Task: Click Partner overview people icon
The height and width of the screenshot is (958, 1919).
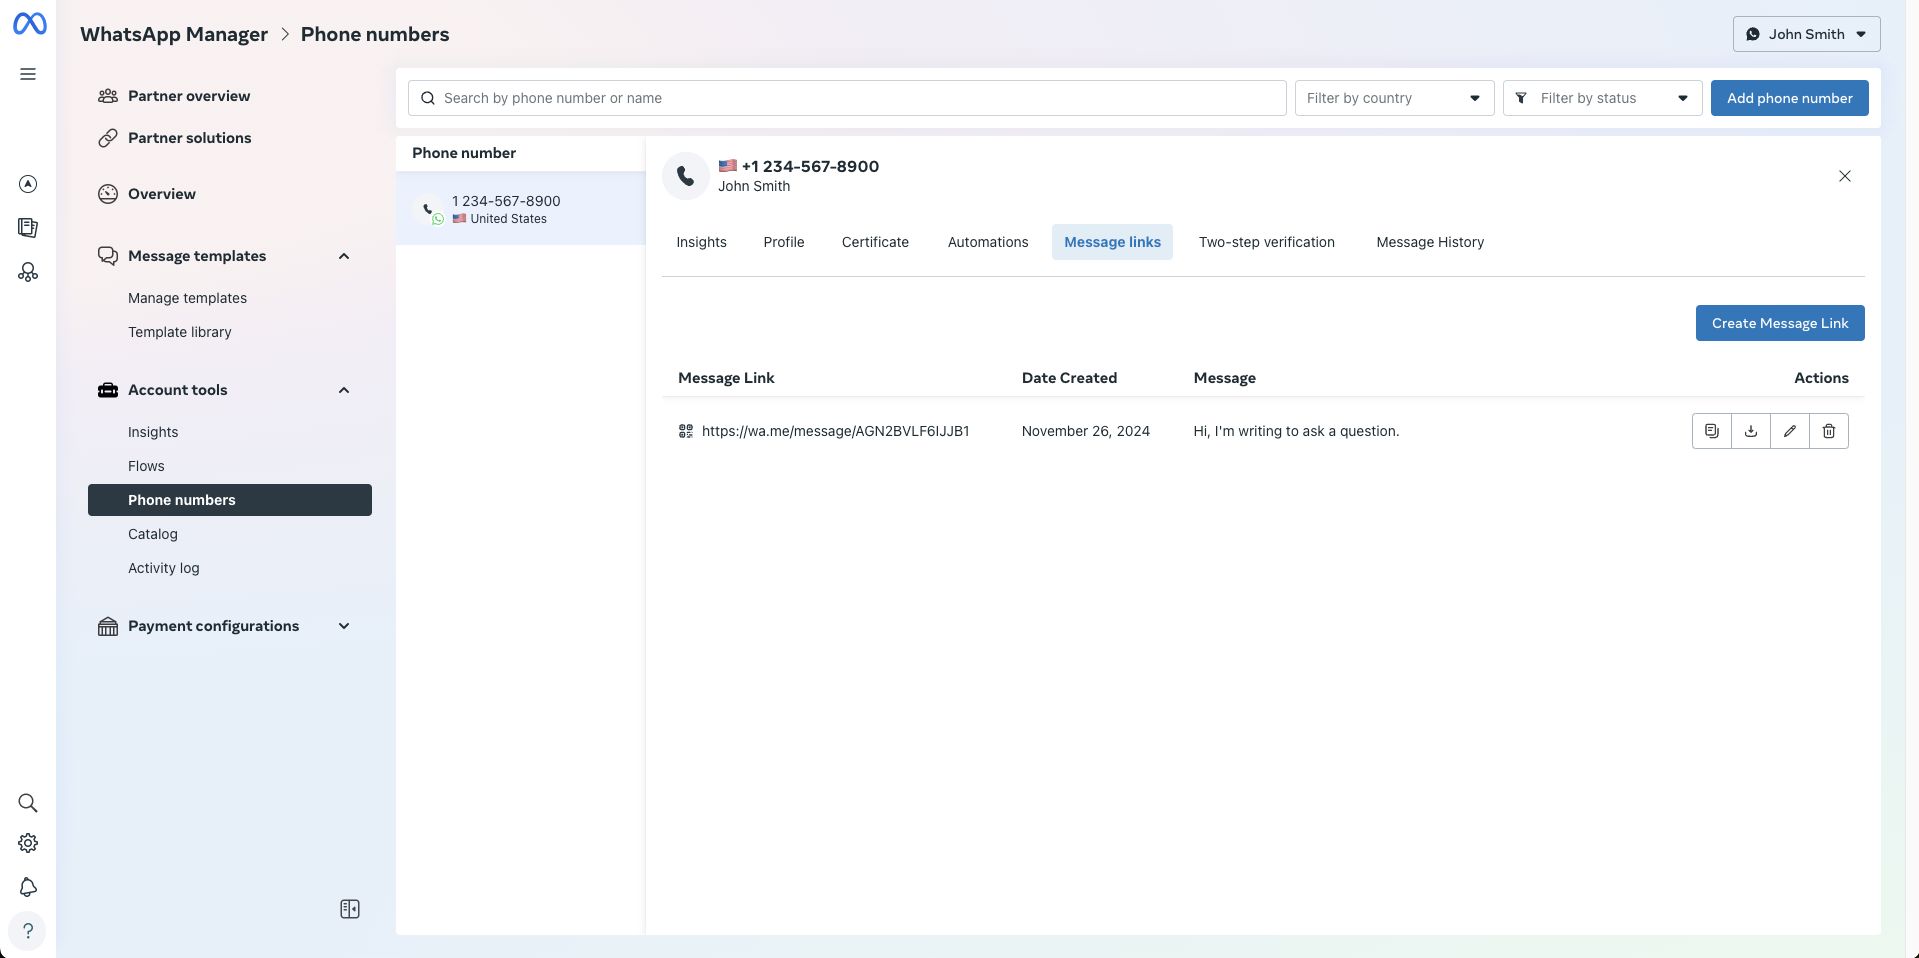Action: click(x=108, y=96)
